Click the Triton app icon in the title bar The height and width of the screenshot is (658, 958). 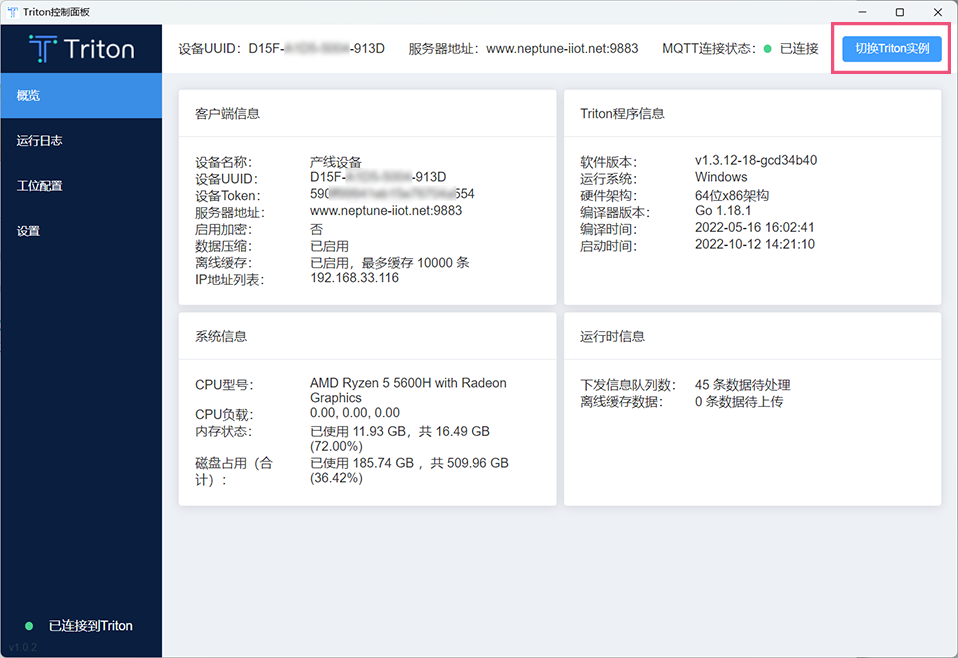(x=12, y=11)
